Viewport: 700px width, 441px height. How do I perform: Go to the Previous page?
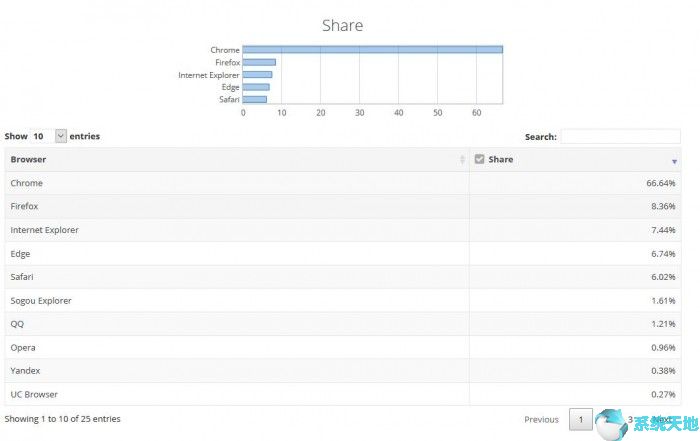[541, 419]
